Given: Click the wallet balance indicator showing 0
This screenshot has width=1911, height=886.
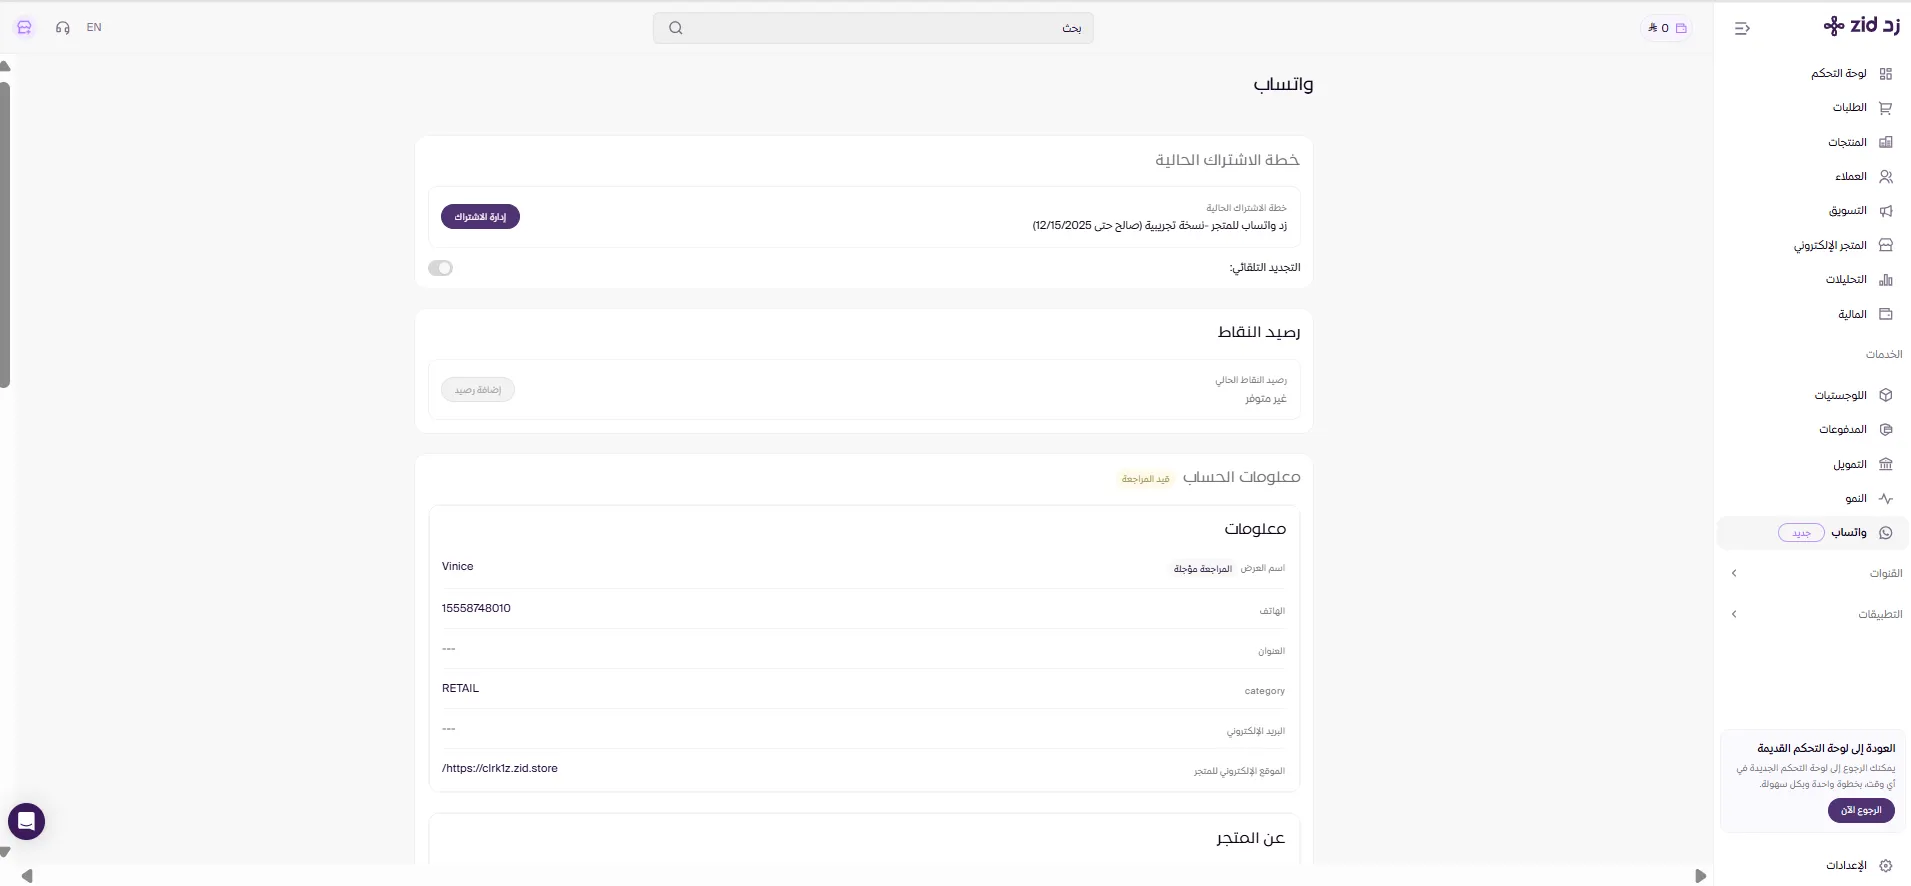Looking at the screenshot, I should coord(1667,28).
